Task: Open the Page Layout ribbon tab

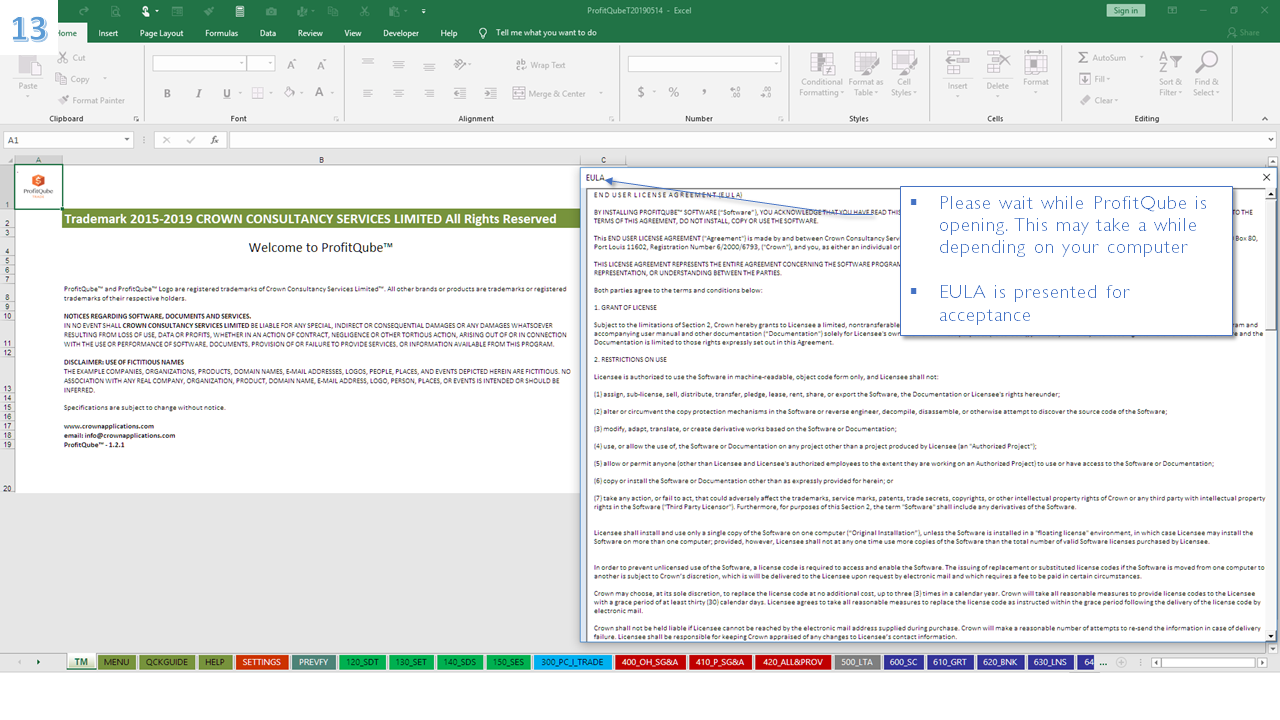Action: [x=161, y=33]
